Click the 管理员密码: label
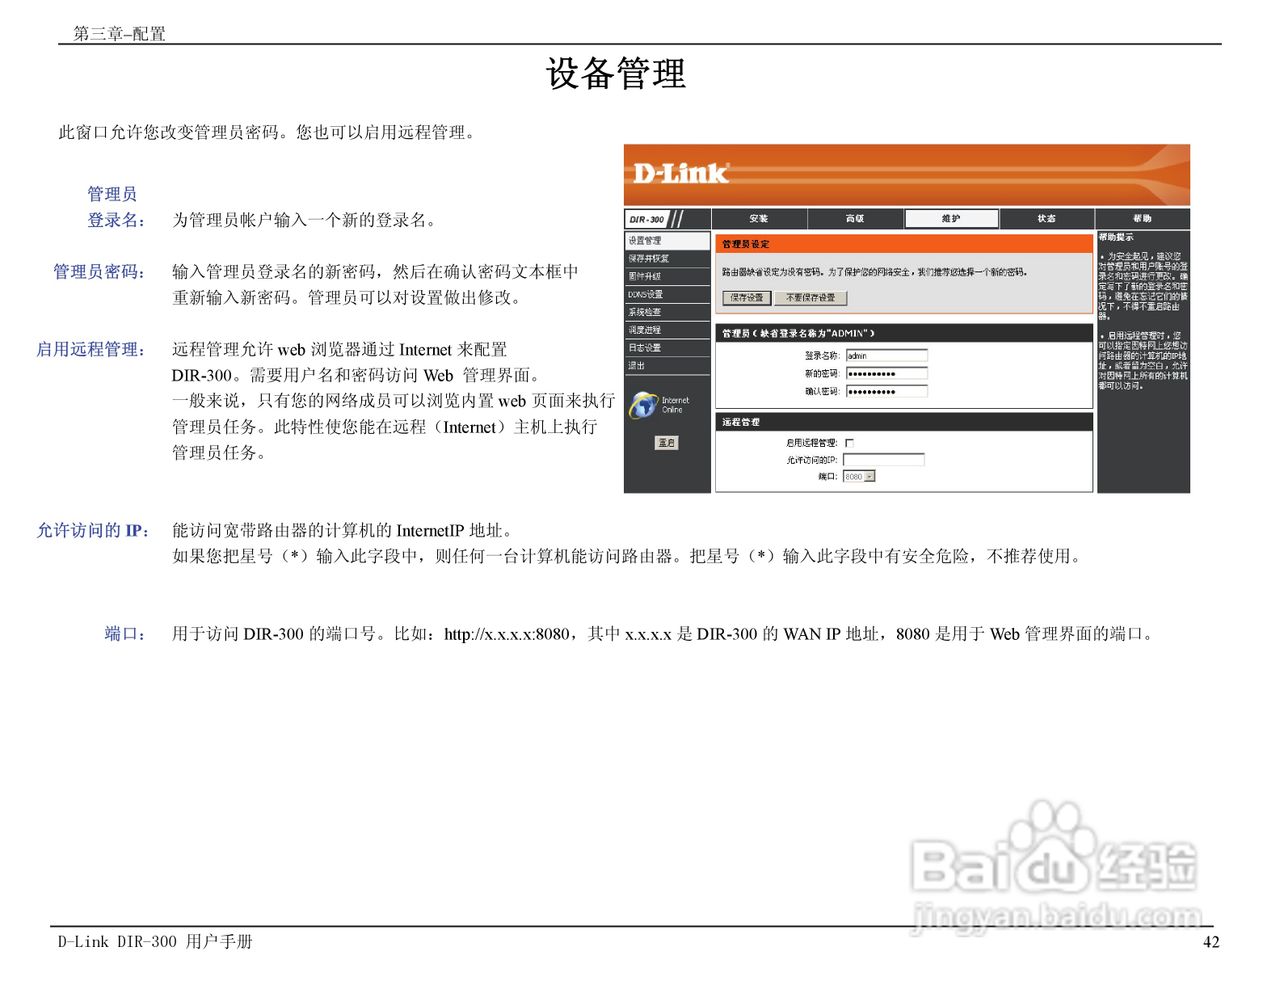The width and height of the screenshot is (1280, 989). point(99,272)
